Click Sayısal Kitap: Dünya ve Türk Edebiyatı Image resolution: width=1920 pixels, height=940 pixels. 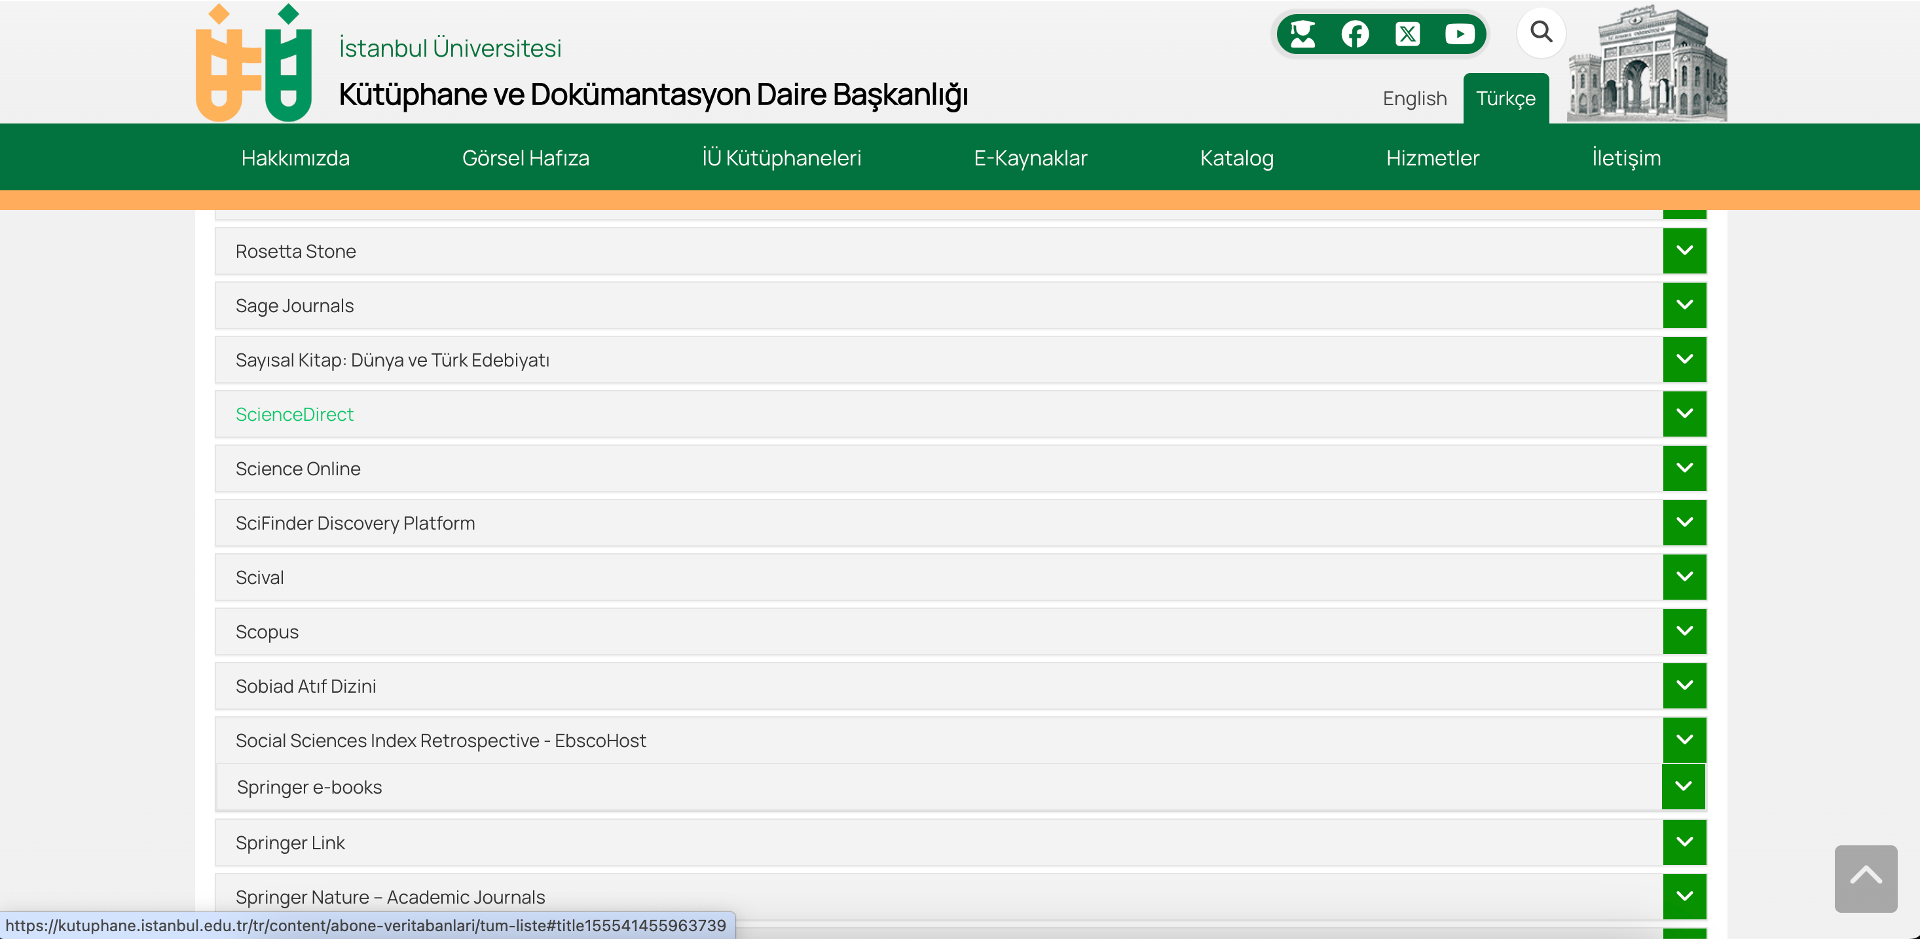coord(393,360)
